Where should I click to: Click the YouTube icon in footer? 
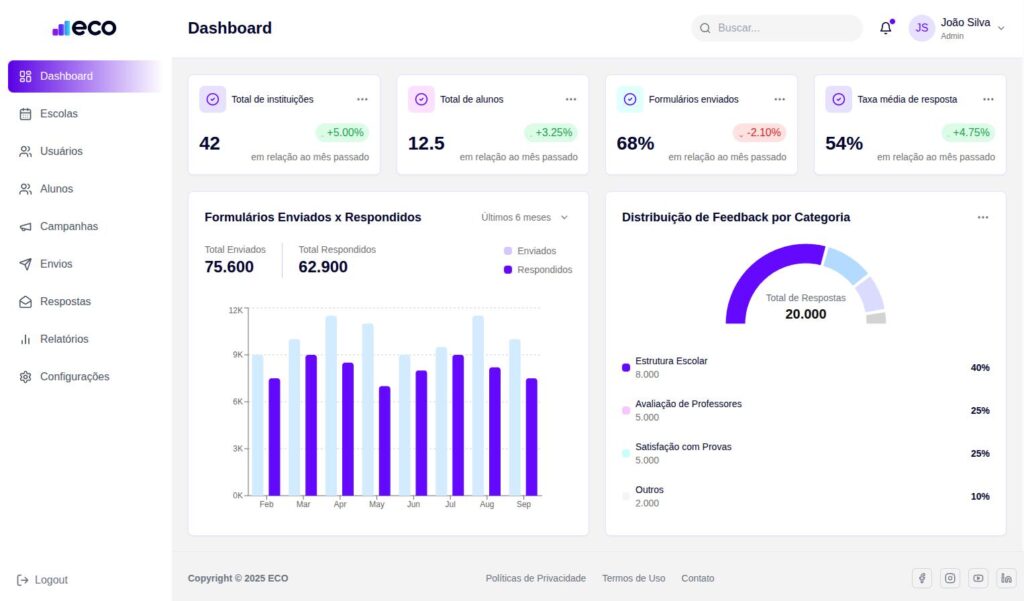pyautogui.click(x=978, y=578)
